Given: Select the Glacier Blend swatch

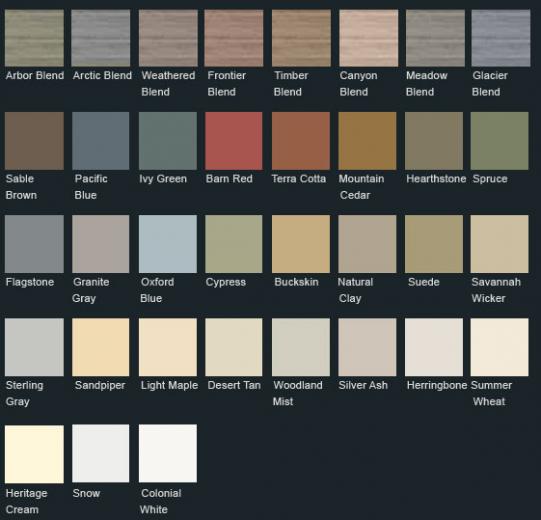Looking at the screenshot, I should pyautogui.click(x=501, y=38).
